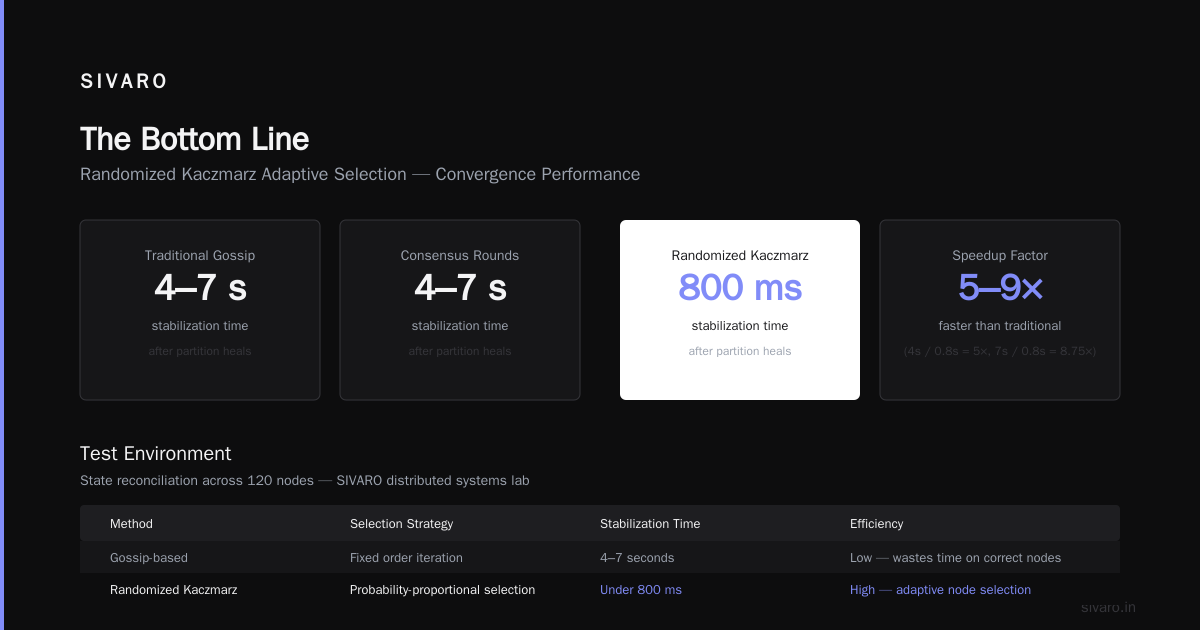
Task: Click the Test Environment heading
Action: [155, 454]
